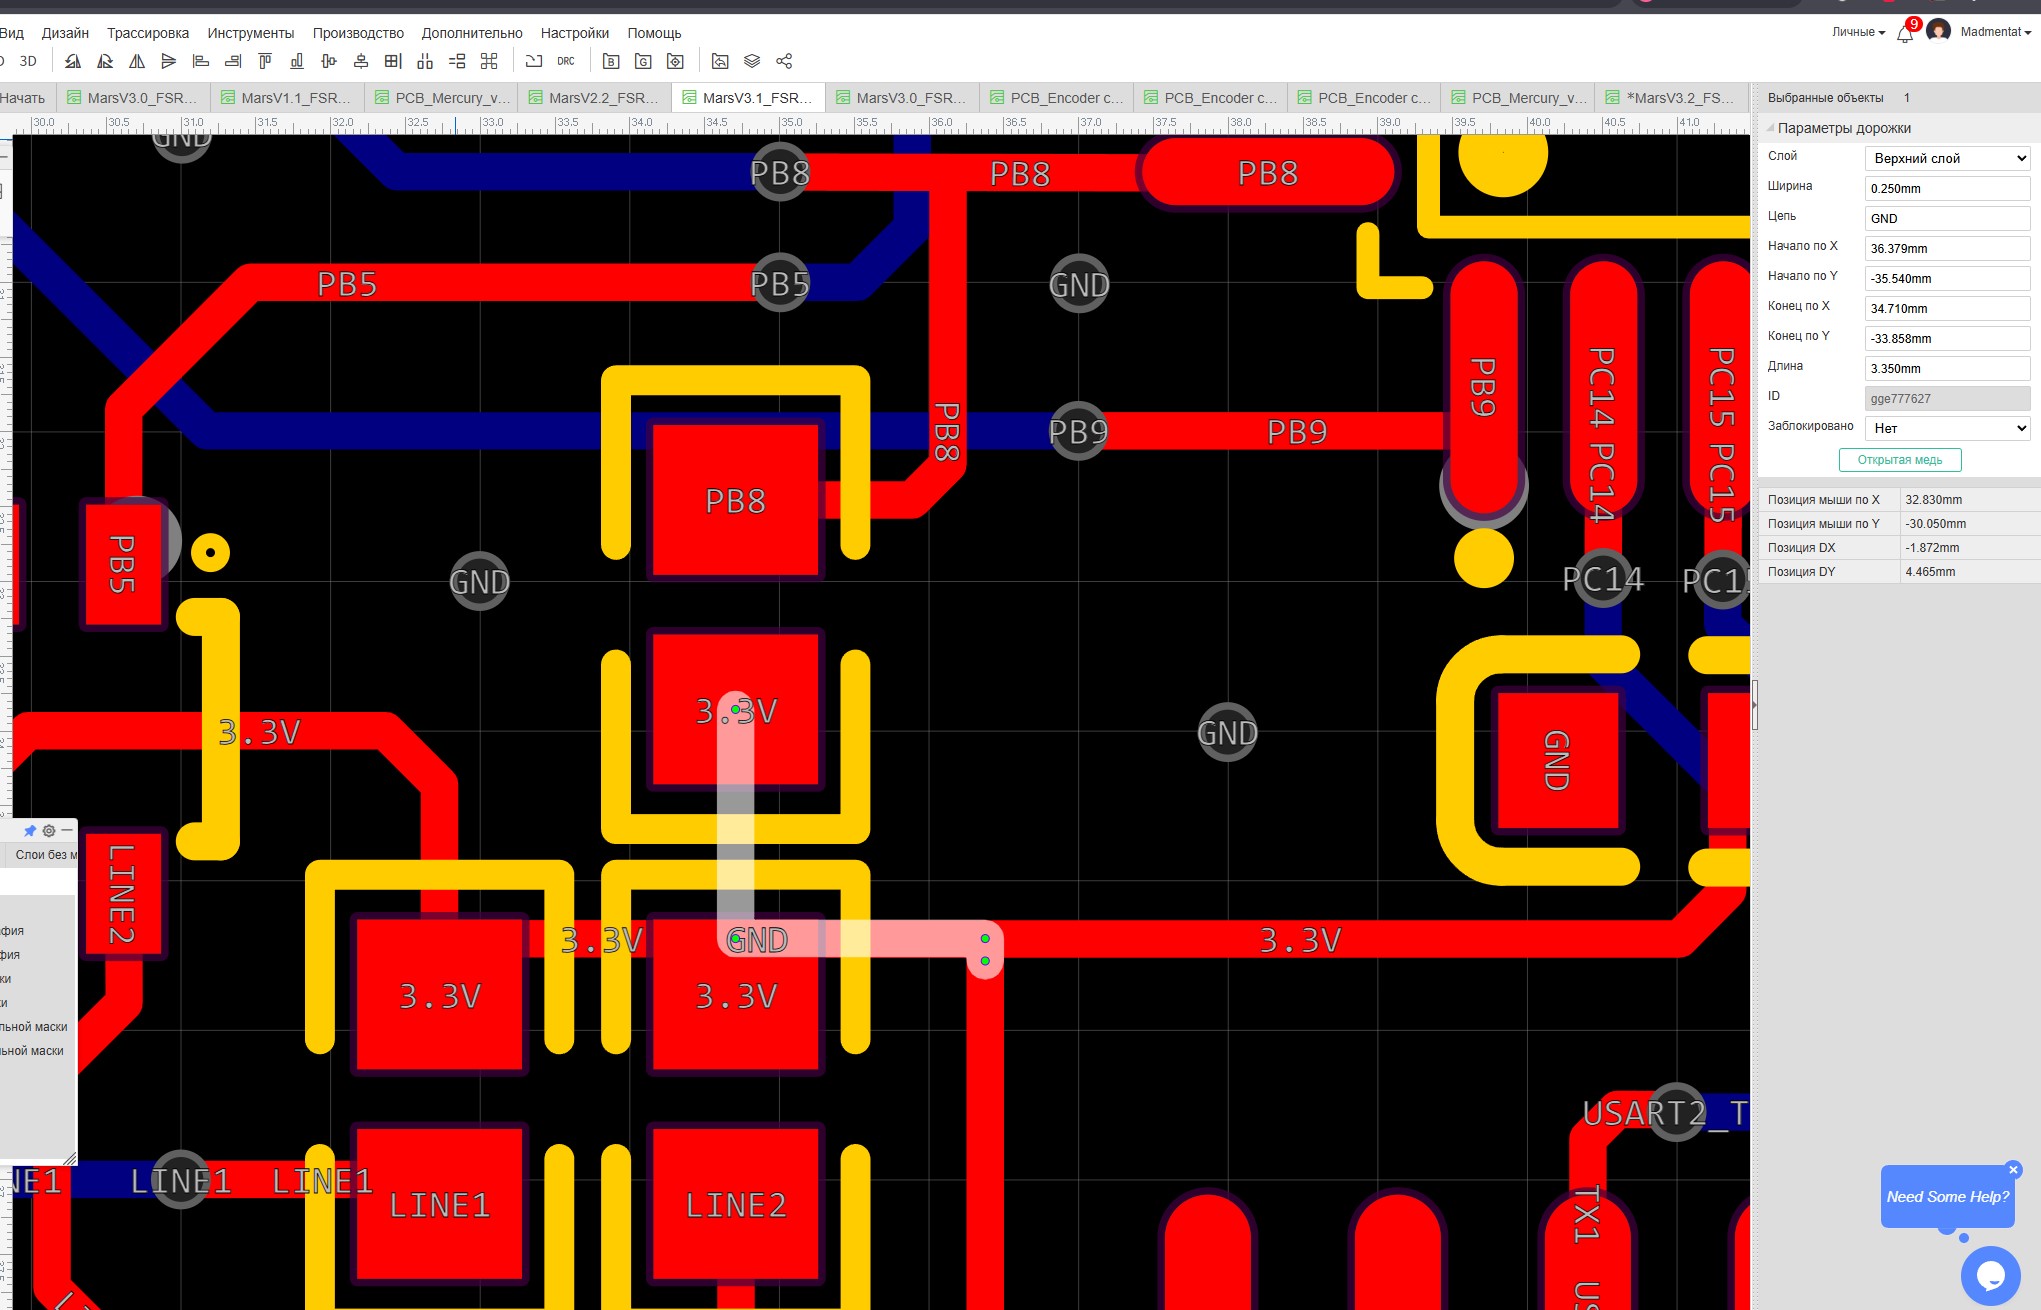Rotate selection left using toolbar icon
This screenshot has height=1310, width=2041.
(x=73, y=61)
